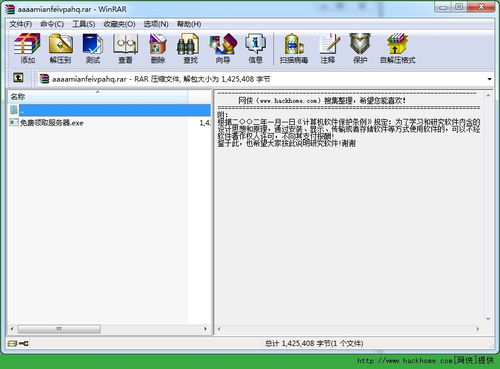Click the WinRAR title bar app icon
500x369 pixels.
click(x=10, y=9)
